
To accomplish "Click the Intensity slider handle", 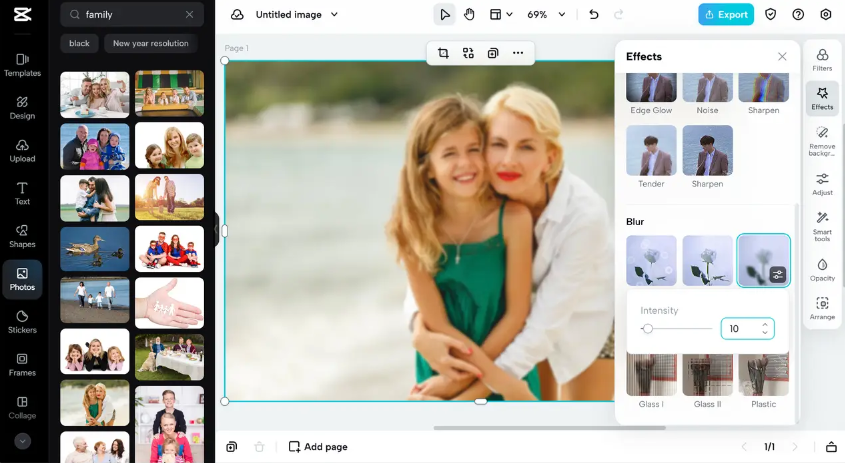I will [648, 328].
